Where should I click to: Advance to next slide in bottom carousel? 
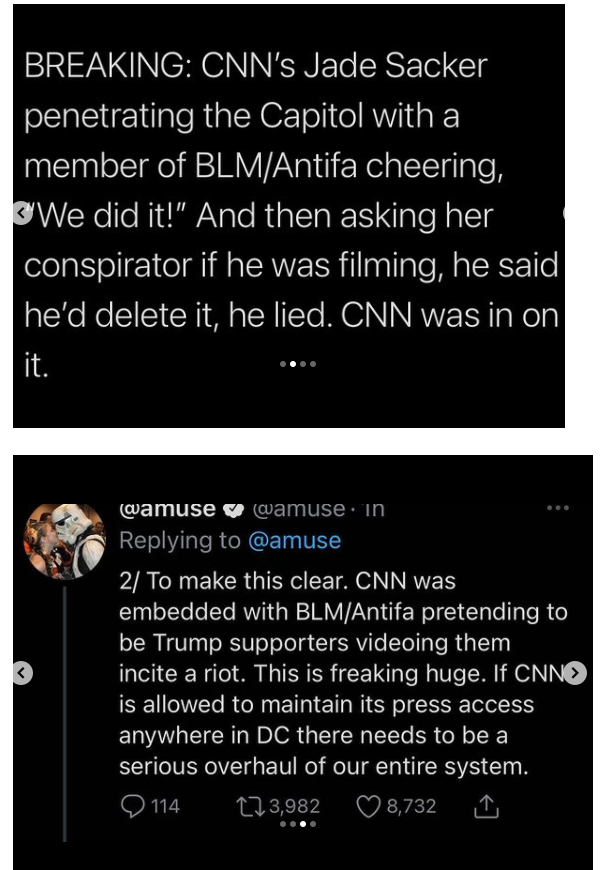[574, 674]
